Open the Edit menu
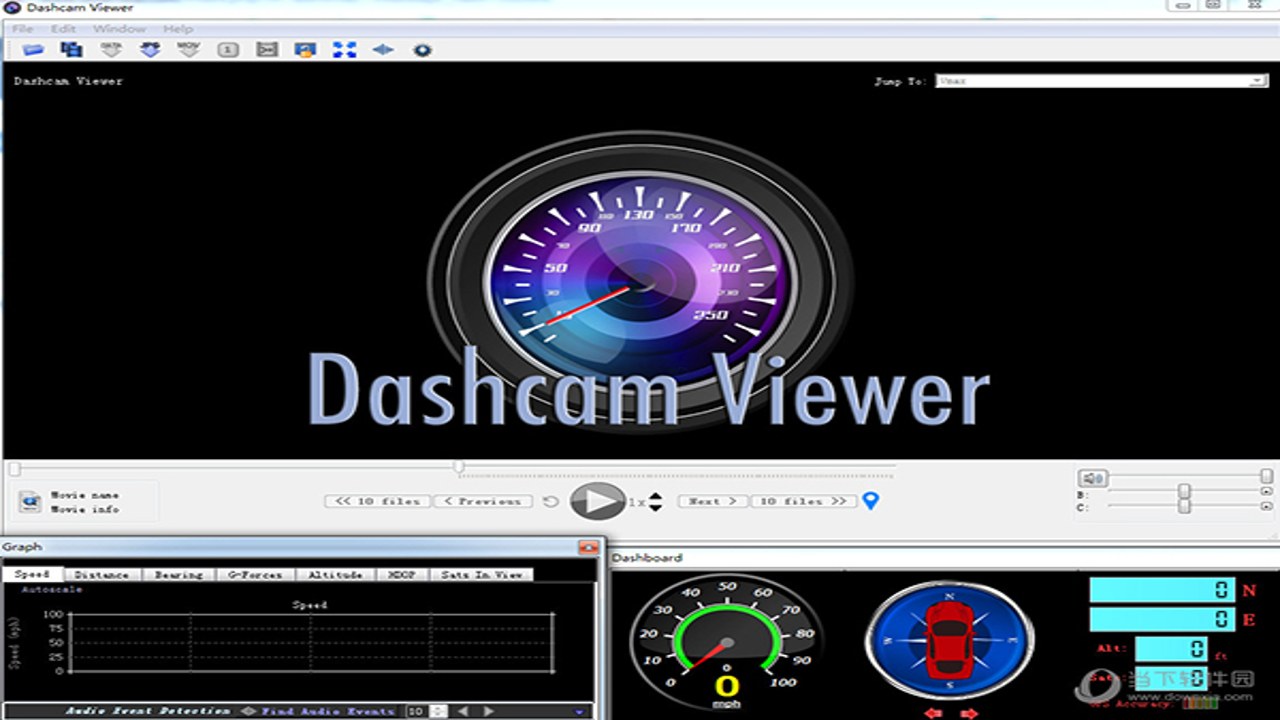The height and width of the screenshot is (720, 1280). [x=63, y=29]
